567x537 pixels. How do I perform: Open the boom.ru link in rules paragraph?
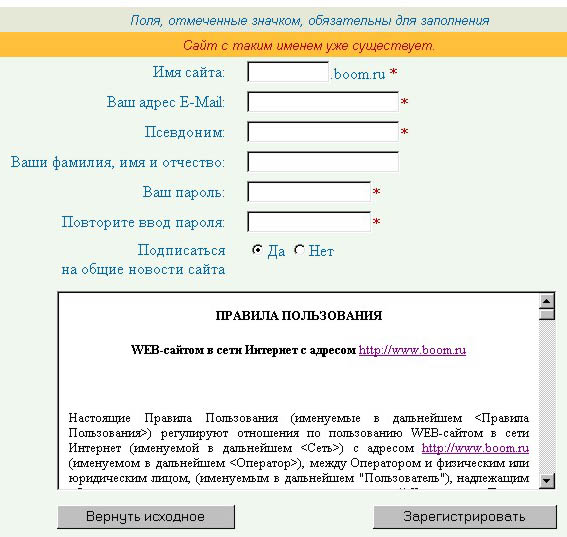[x=475, y=448]
